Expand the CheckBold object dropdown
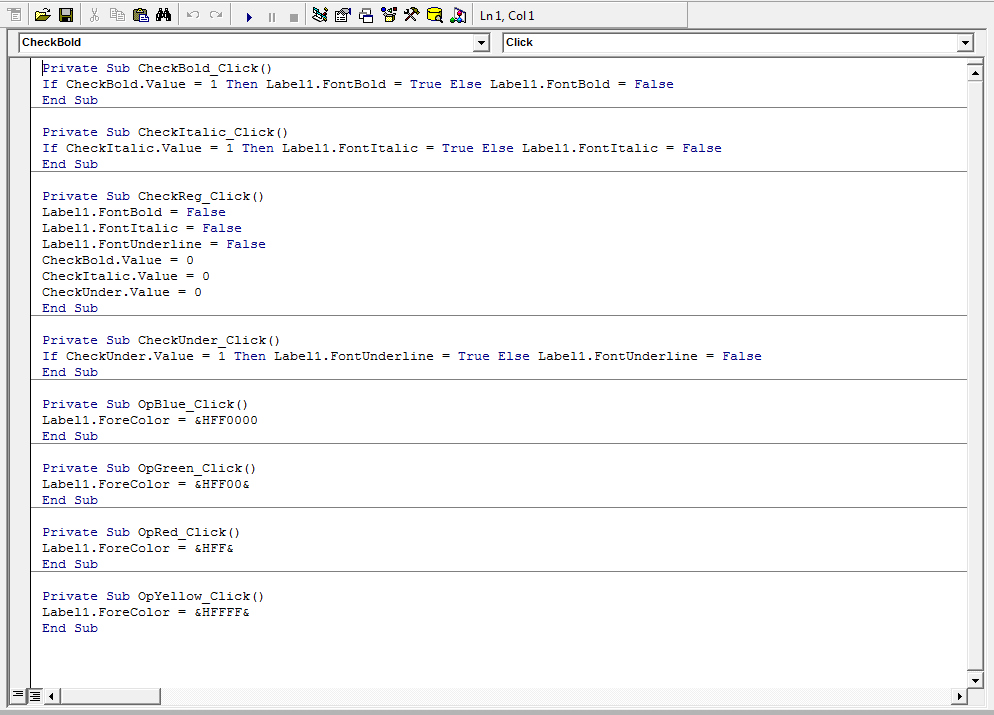Image resolution: width=994 pixels, height=715 pixels. 481,42
